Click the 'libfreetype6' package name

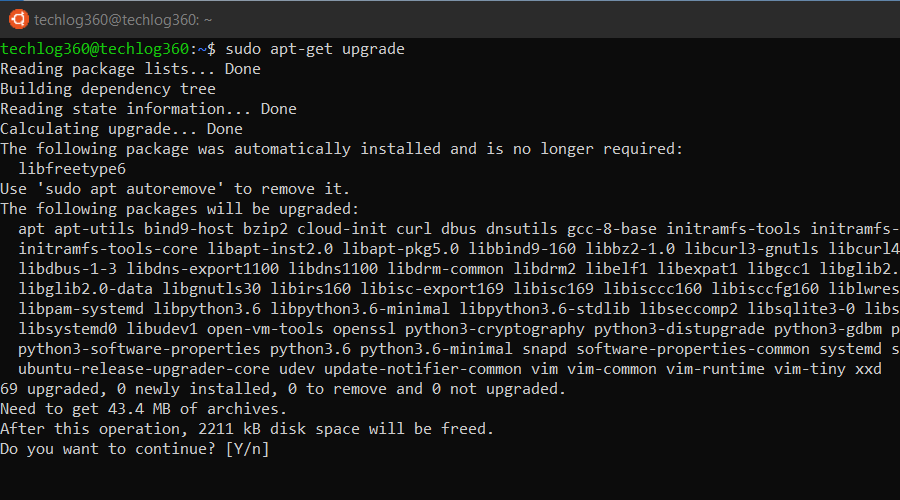[72, 169]
